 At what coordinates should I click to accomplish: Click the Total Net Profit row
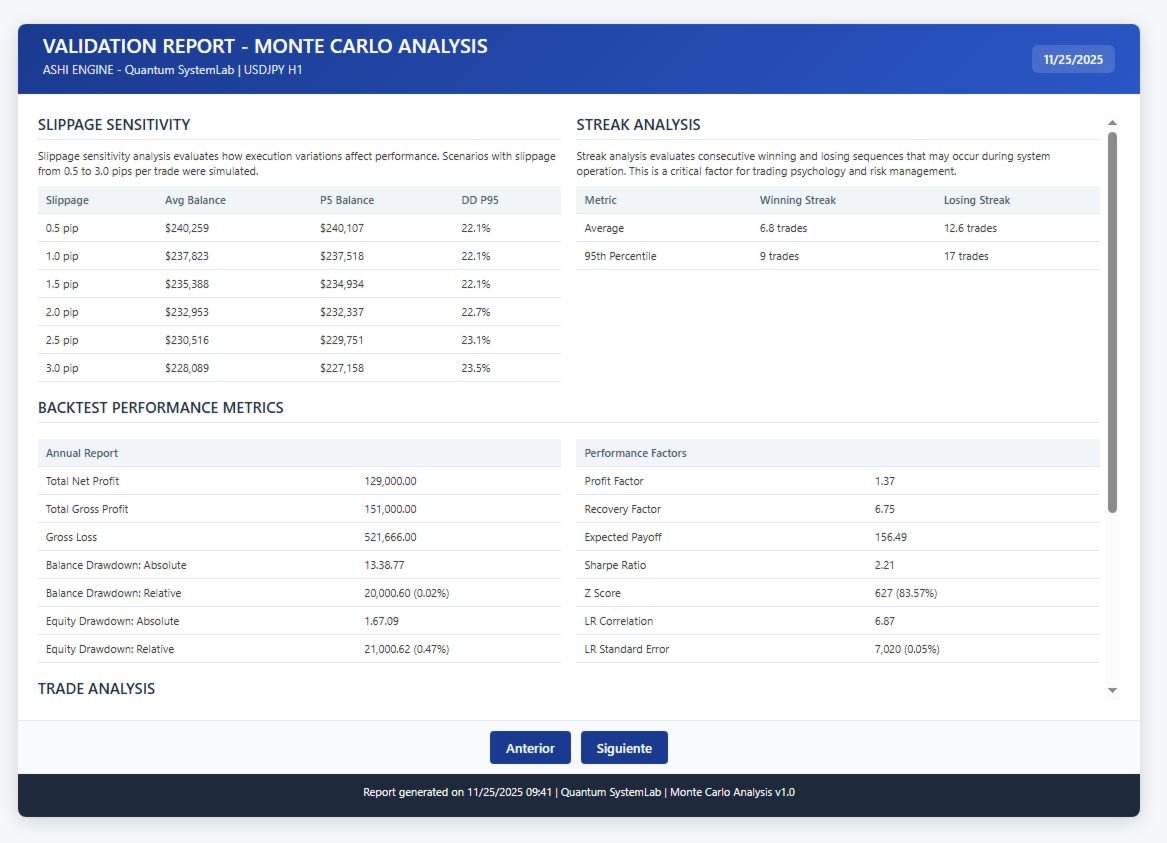coord(299,481)
